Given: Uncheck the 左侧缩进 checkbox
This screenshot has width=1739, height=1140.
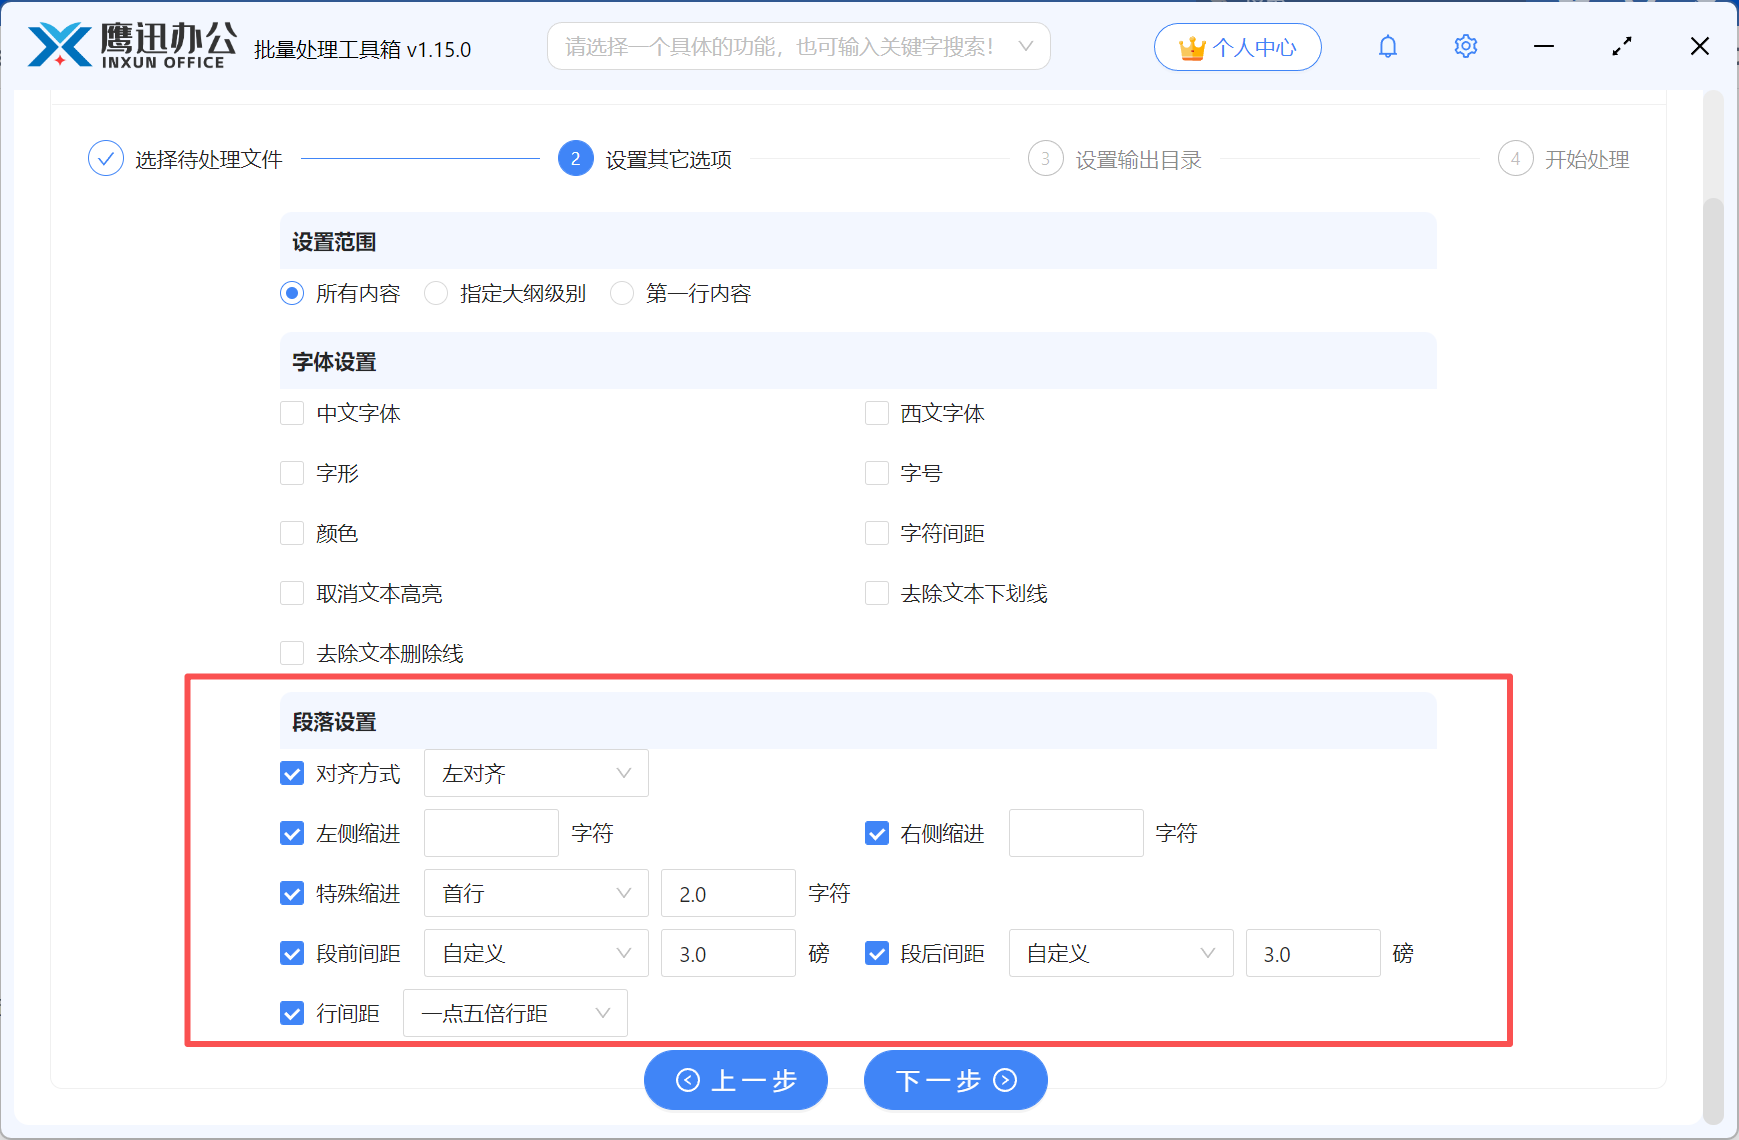Looking at the screenshot, I should point(292,833).
